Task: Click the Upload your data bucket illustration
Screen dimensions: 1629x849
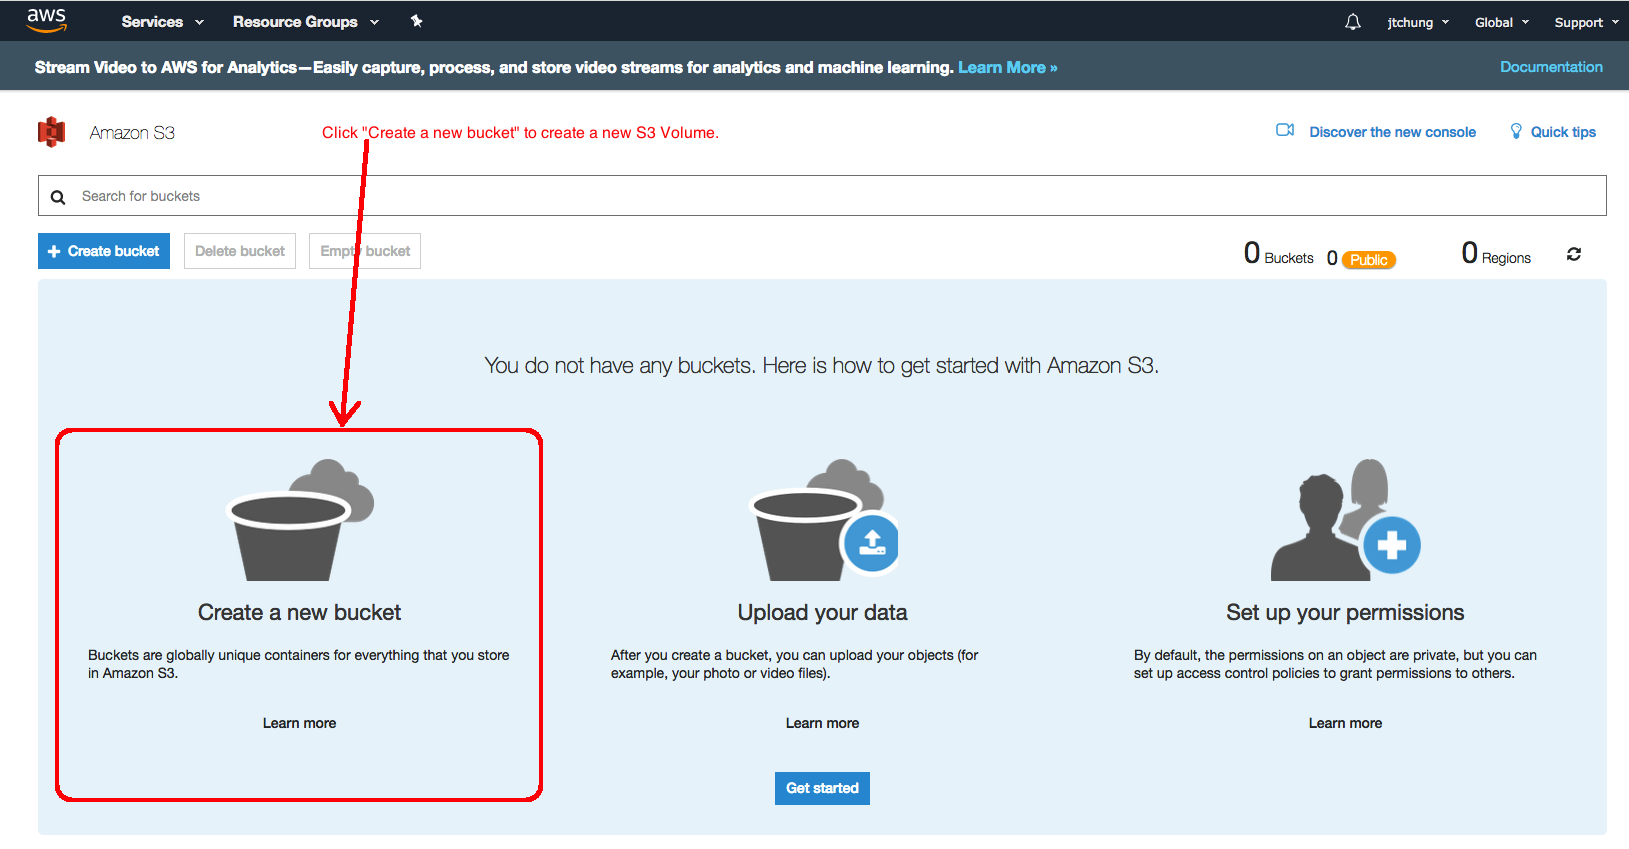Action: (824, 520)
